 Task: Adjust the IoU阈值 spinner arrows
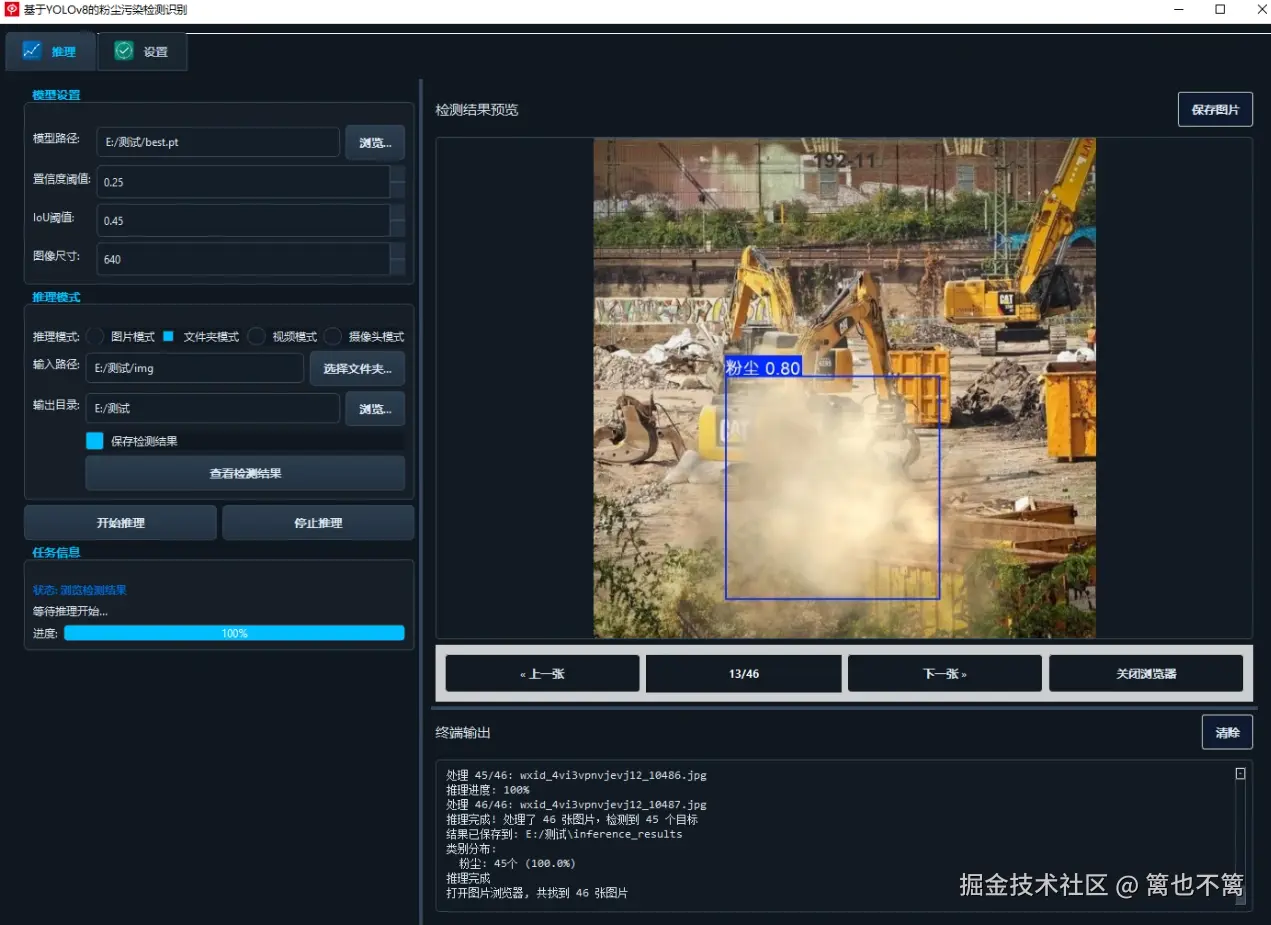coord(398,220)
